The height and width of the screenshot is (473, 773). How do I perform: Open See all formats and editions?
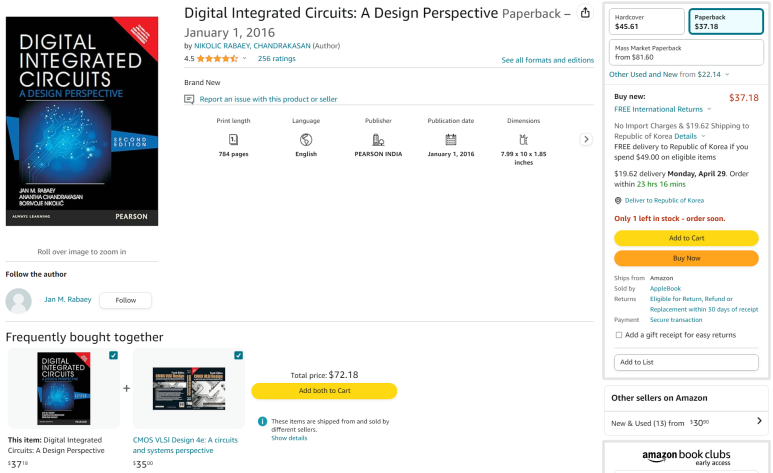(547, 60)
